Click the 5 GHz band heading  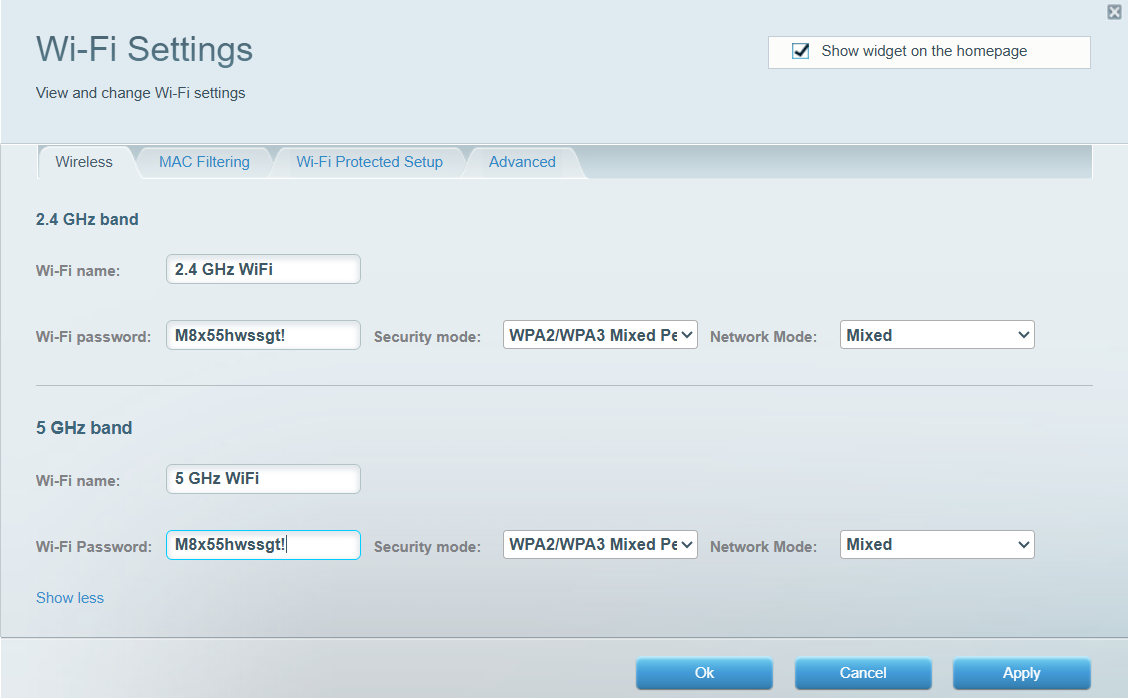pos(84,428)
